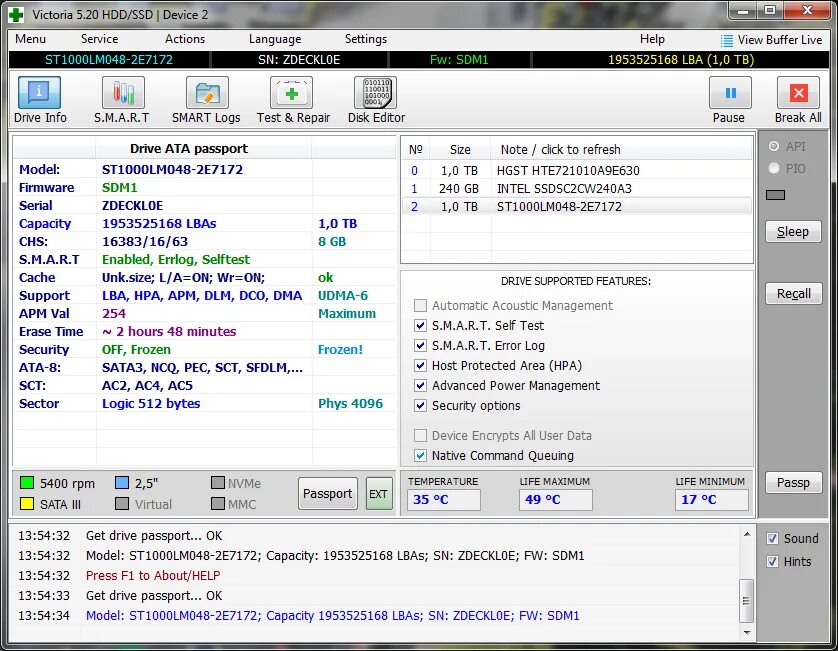The height and width of the screenshot is (651, 838).
Task: Open the Settings menu
Action: pyautogui.click(x=366, y=39)
